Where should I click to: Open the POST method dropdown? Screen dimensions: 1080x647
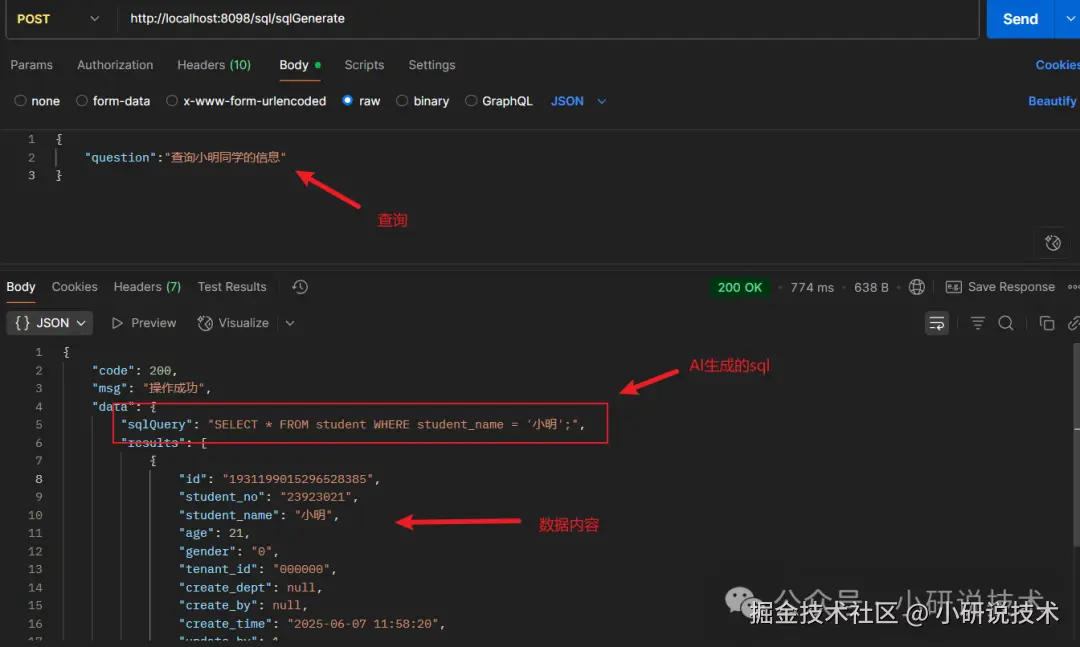pos(58,19)
